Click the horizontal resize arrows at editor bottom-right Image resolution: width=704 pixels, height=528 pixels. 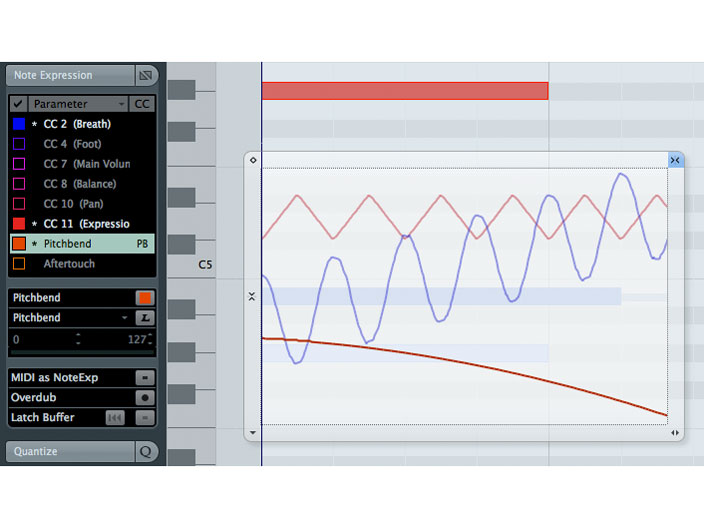pos(675,433)
